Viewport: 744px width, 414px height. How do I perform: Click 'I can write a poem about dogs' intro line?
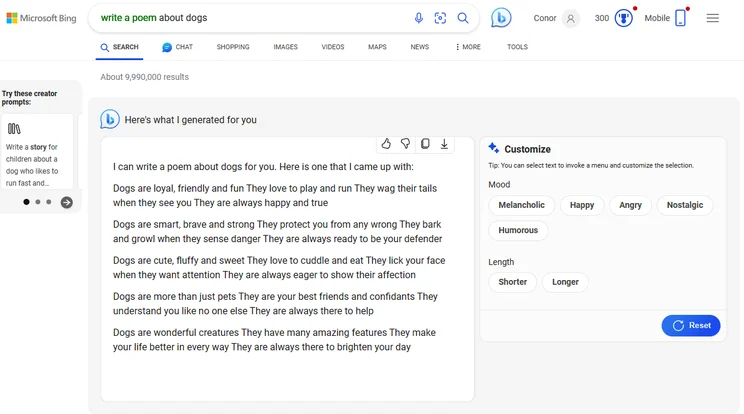click(x=263, y=167)
